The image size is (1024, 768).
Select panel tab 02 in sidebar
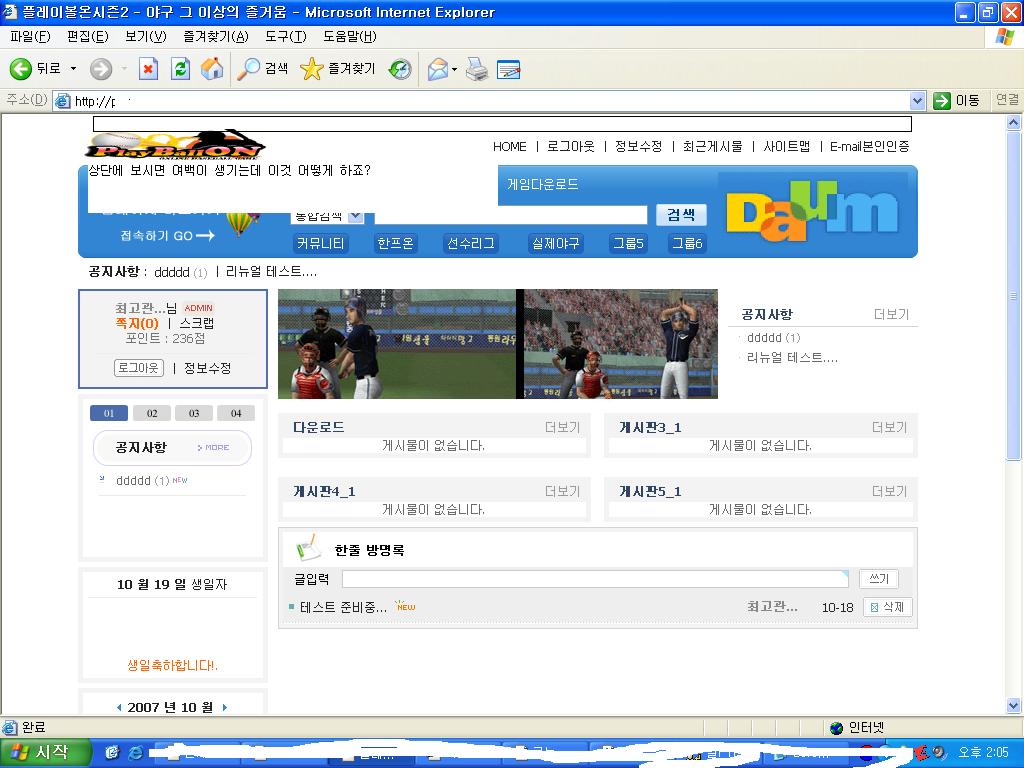pyautogui.click(x=152, y=413)
